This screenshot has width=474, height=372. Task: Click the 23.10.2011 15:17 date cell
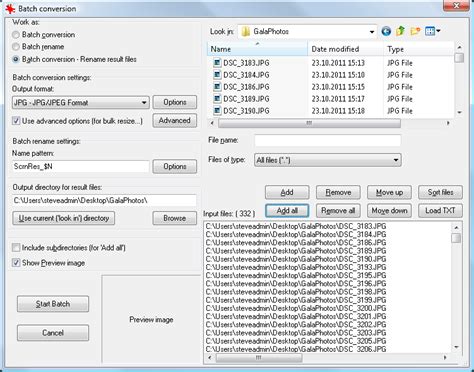[338, 99]
